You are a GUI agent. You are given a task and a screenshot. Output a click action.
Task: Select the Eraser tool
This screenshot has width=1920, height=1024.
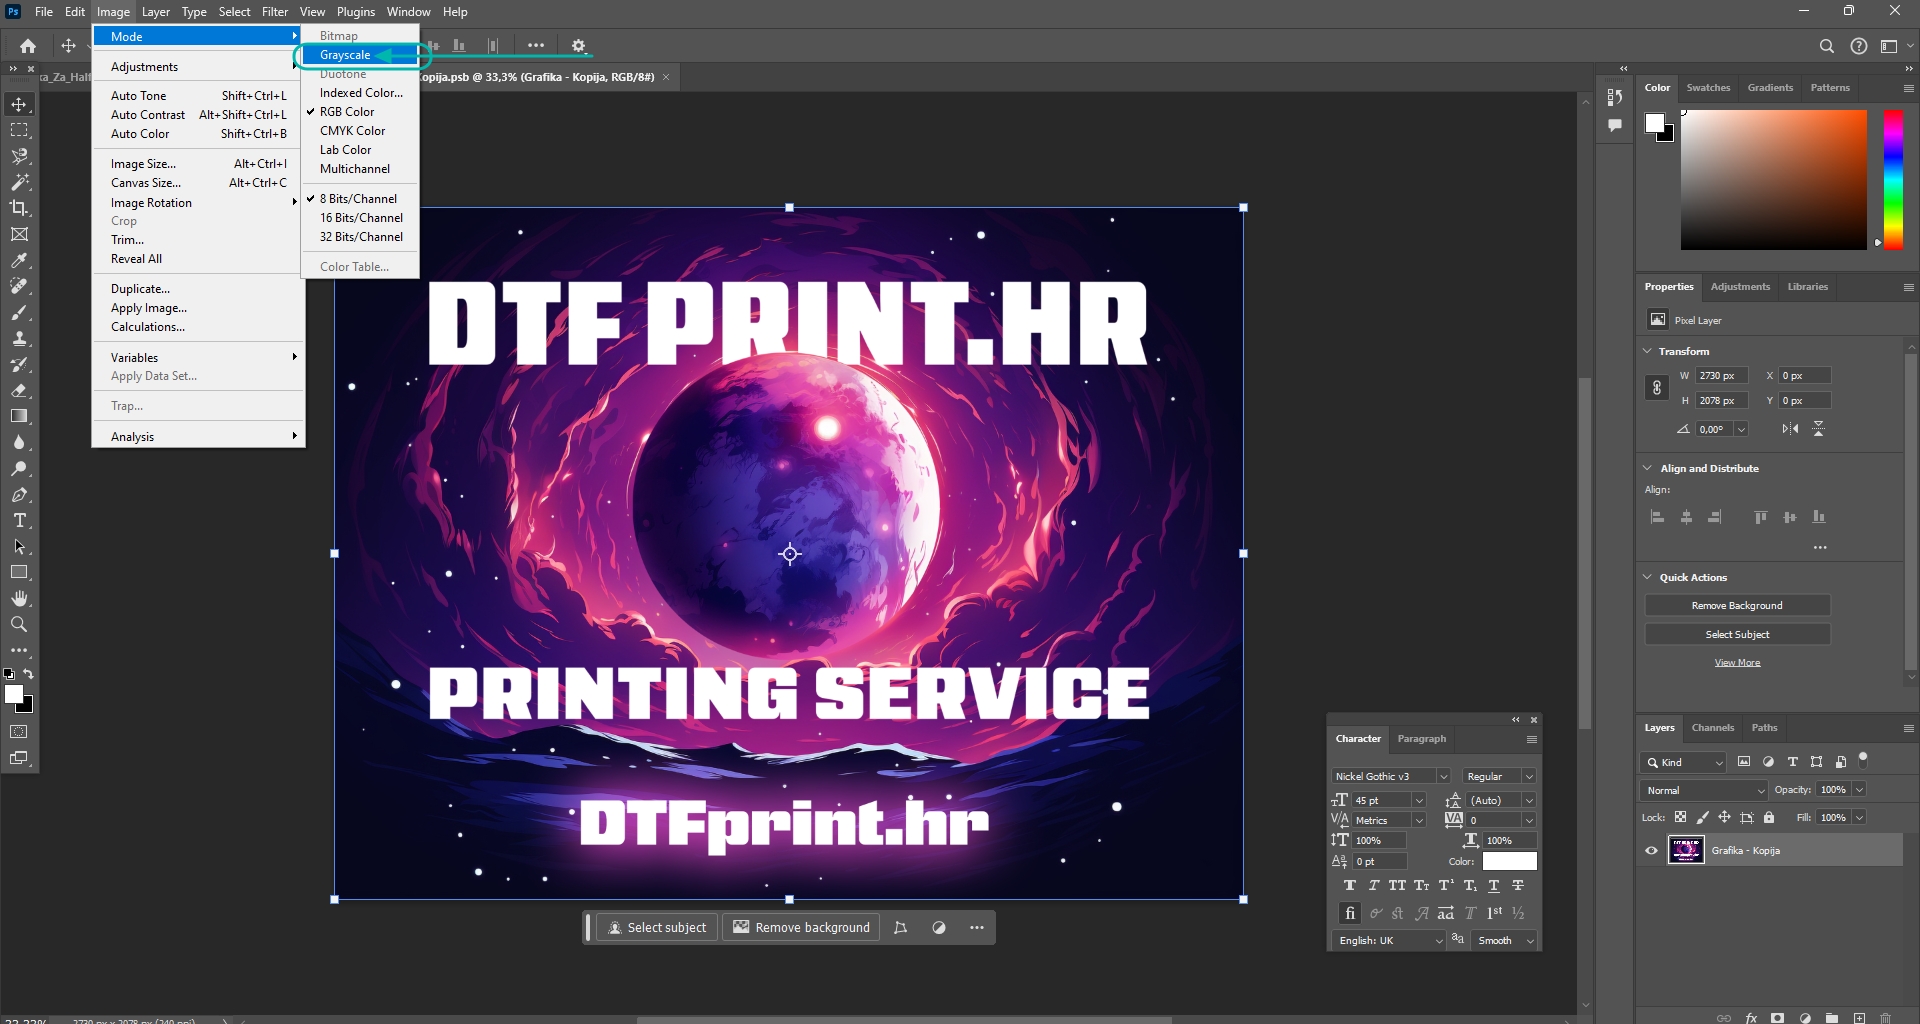tap(19, 390)
